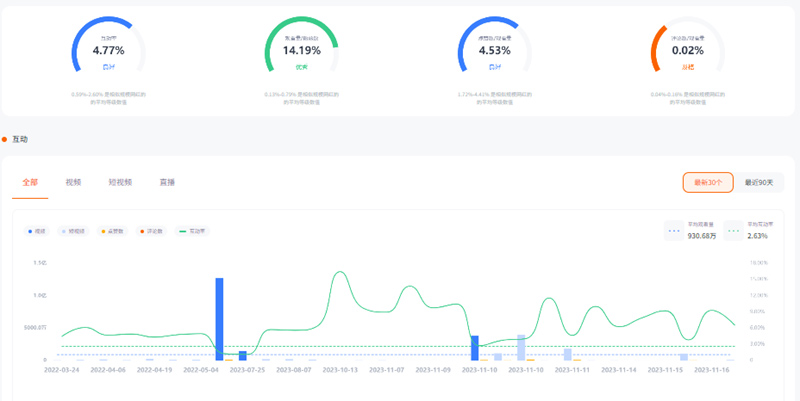Open the 短视频 tab
This screenshot has height=401, width=800.
(x=120, y=183)
